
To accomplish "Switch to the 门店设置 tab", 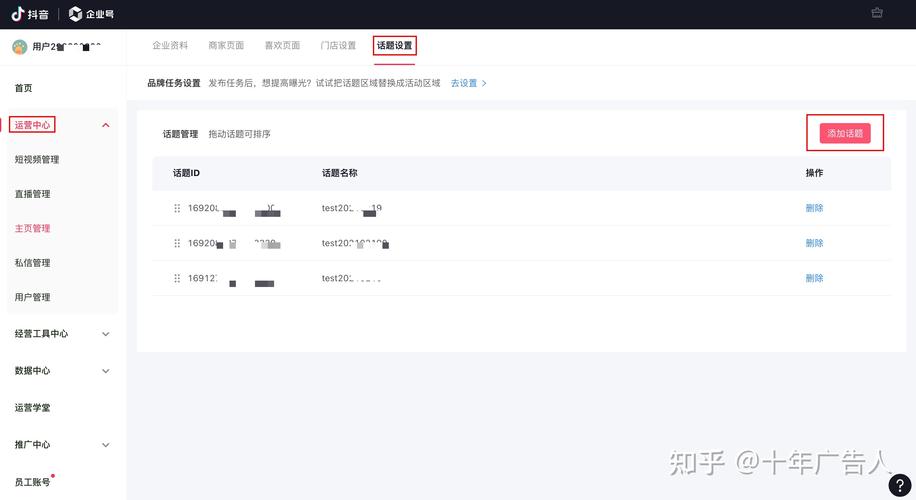I will pyautogui.click(x=338, y=46).
